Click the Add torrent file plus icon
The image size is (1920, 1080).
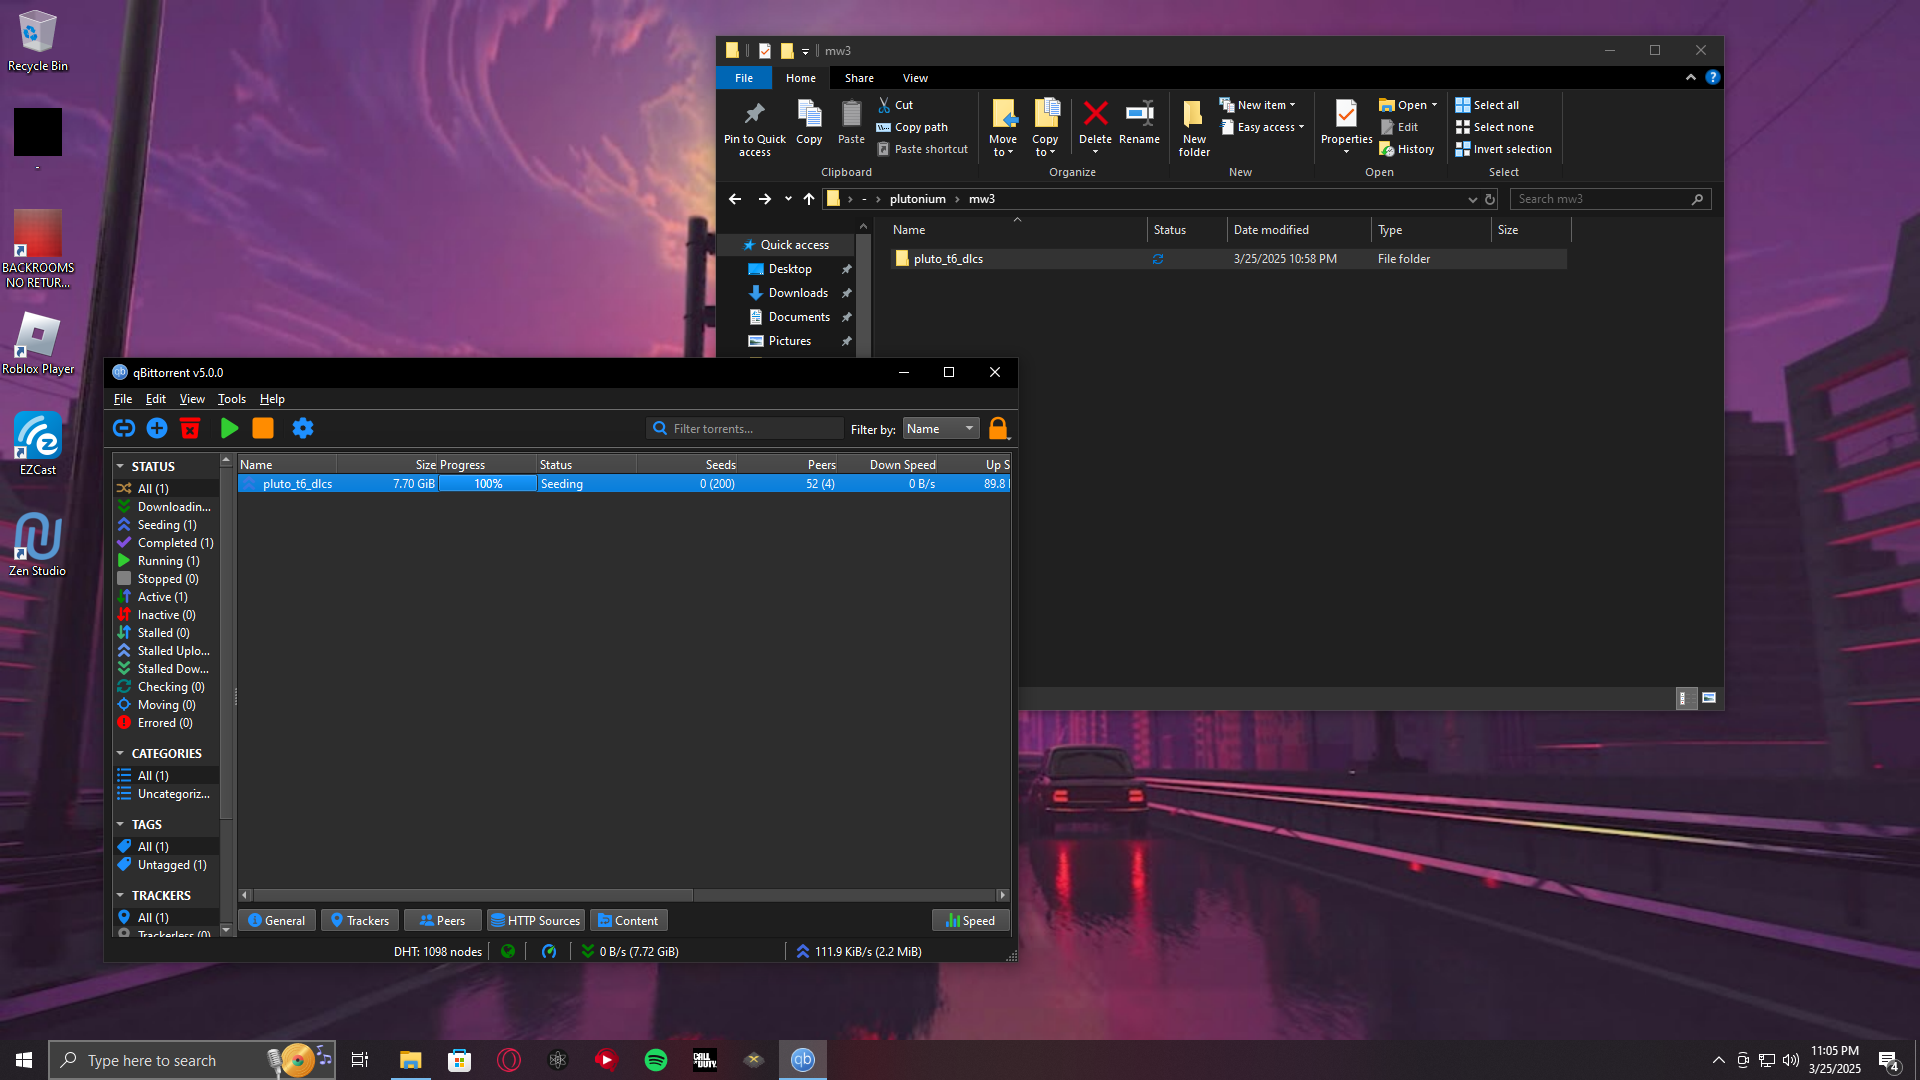(x=157, y=428)
